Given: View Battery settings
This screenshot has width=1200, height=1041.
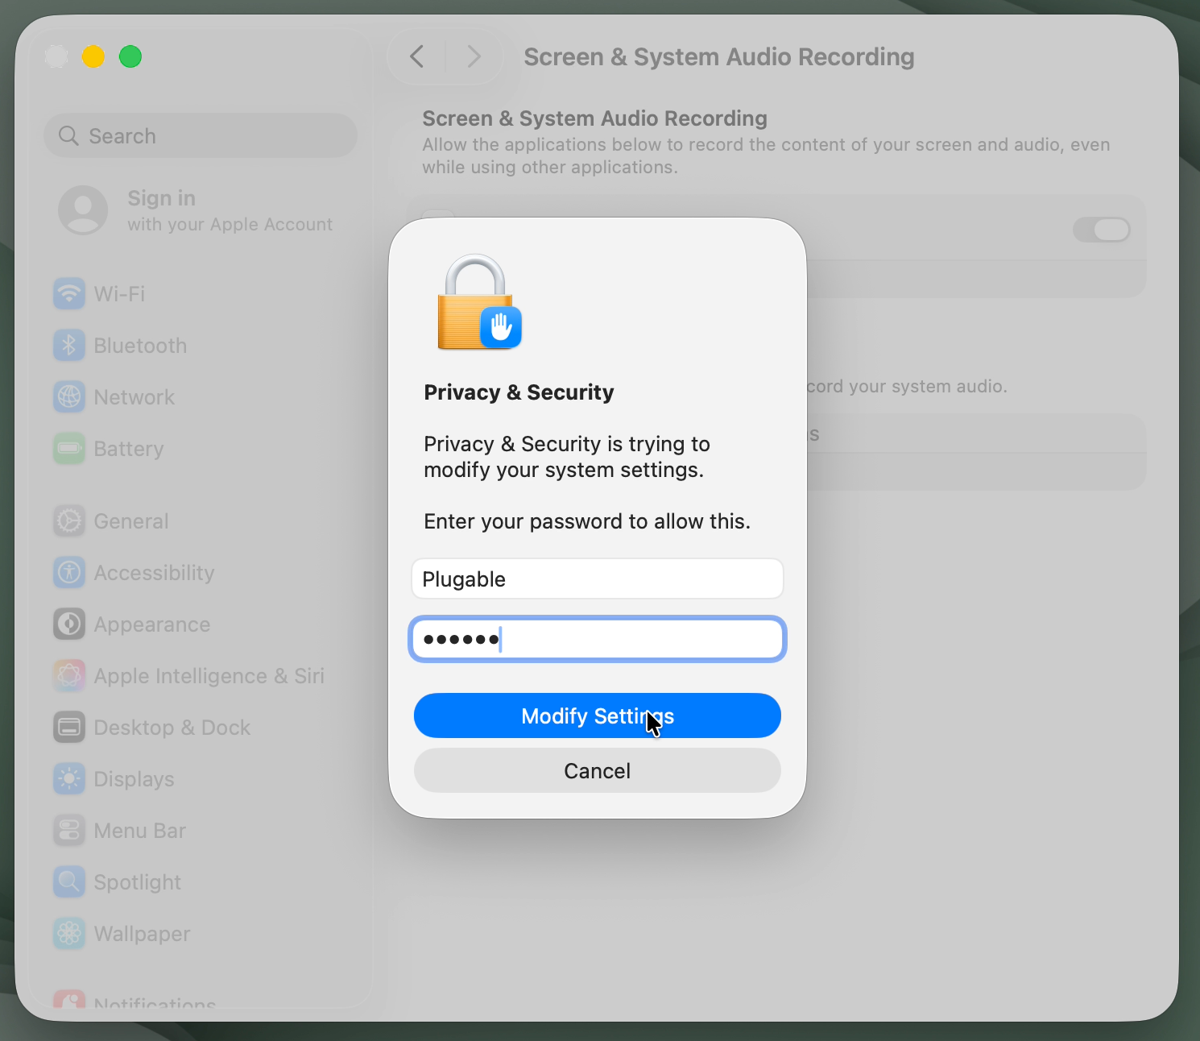Looking at the screenshot, I should [x=128, y=448].
